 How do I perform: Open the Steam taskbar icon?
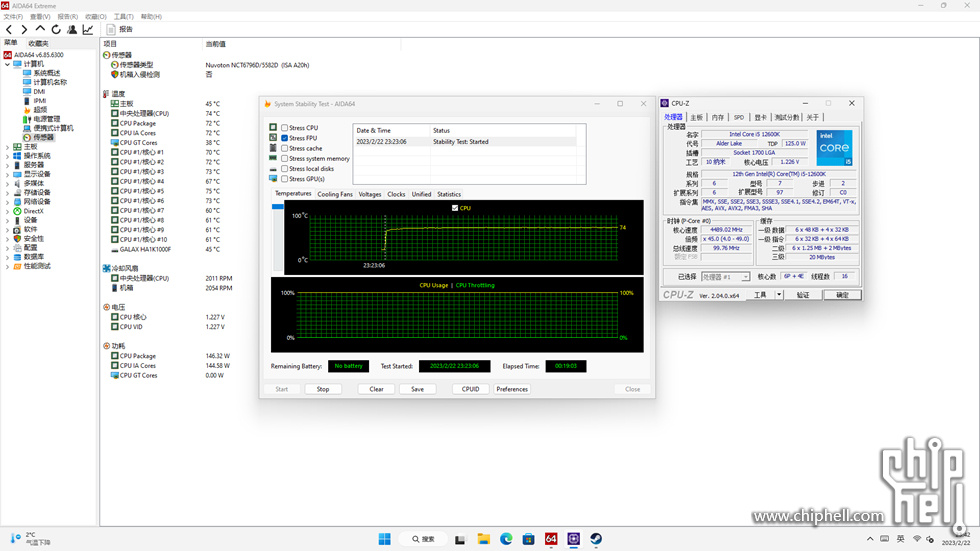[596, 539]
